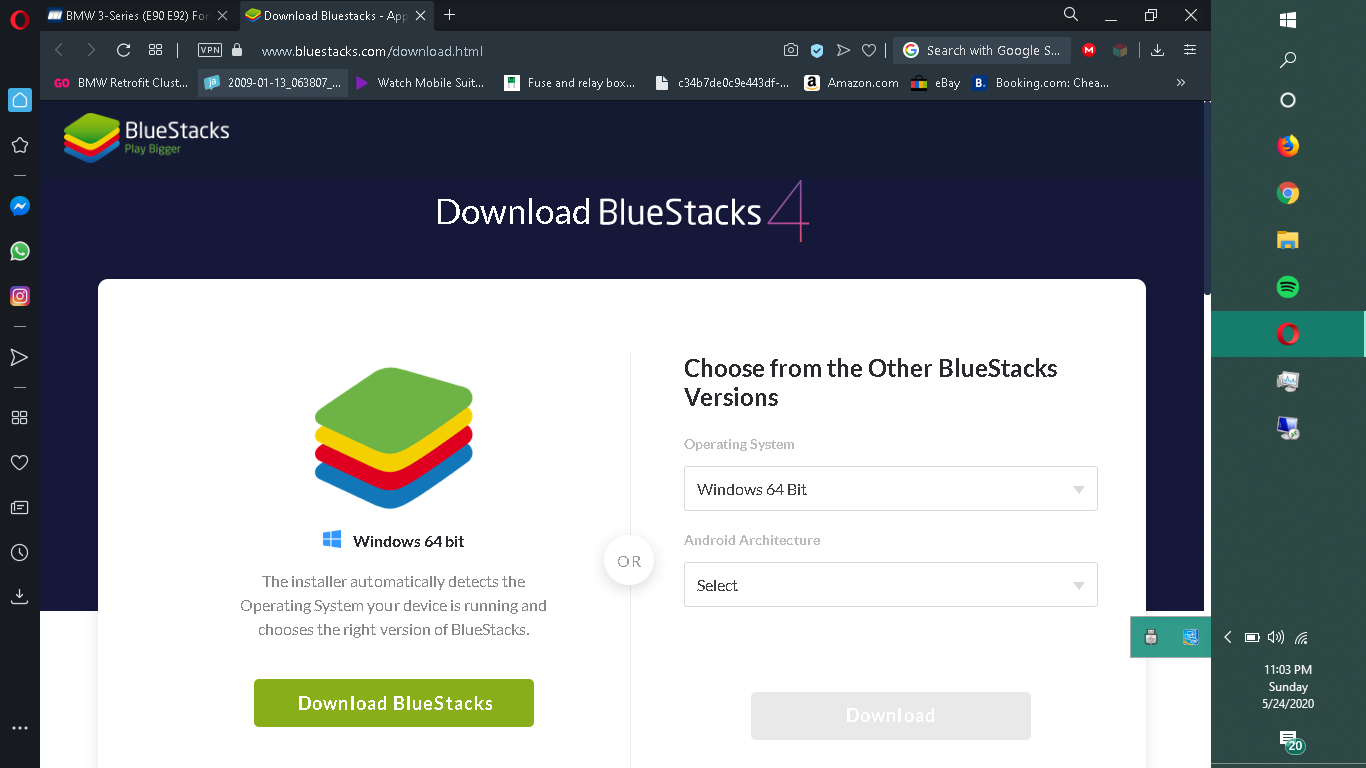Open My Flow arrow in sidebar
This screenshot has height=768, width=1366.
click(19, 357)
